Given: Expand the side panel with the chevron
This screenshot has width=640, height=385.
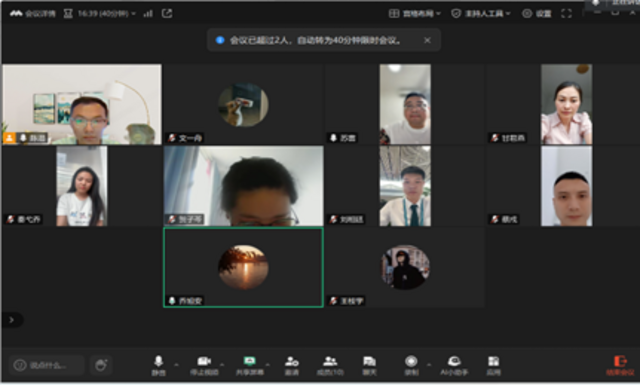Looking at the screenshot, I should [12, 320].
